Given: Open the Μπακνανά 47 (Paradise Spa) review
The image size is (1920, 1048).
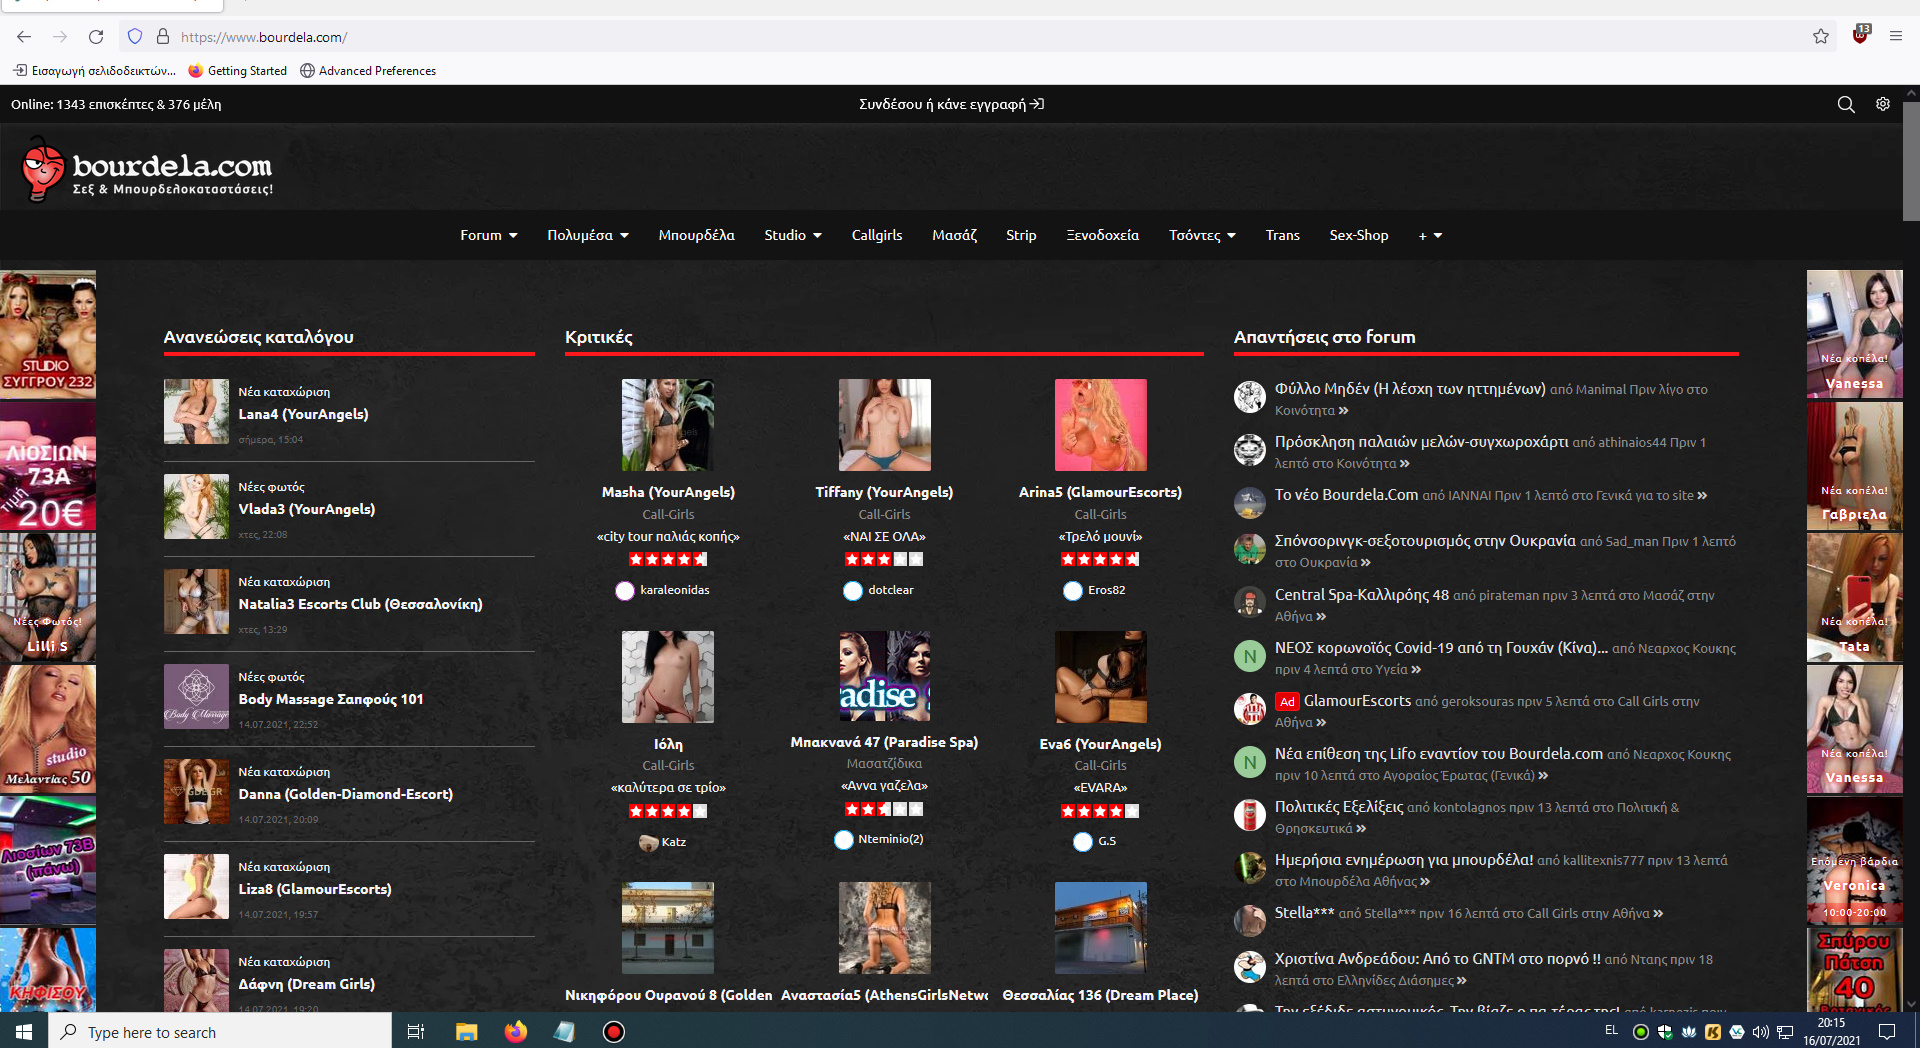Looking at the screenshot, I should (x=884, y=742).
